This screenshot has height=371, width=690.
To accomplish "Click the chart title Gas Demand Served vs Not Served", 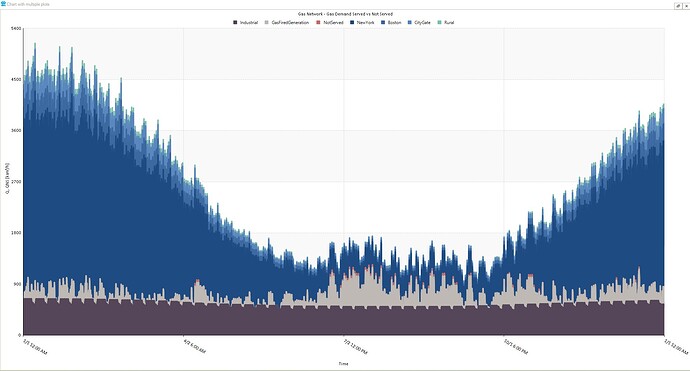I will (345, 14).
